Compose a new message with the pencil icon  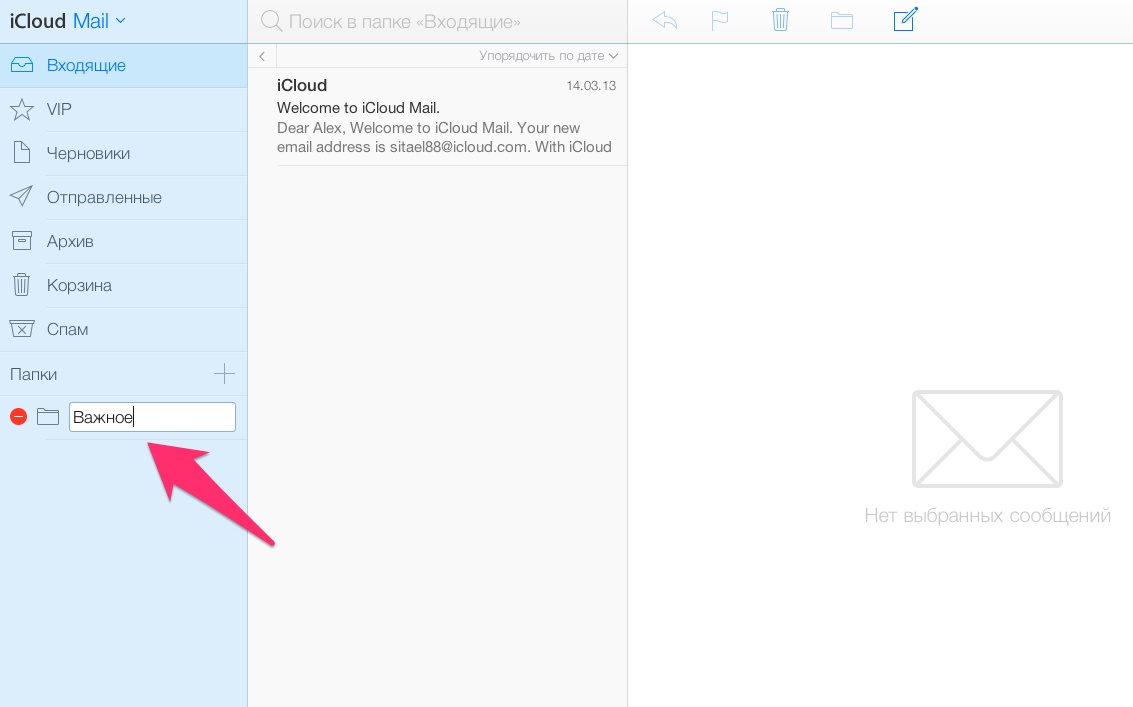[905, 19]
